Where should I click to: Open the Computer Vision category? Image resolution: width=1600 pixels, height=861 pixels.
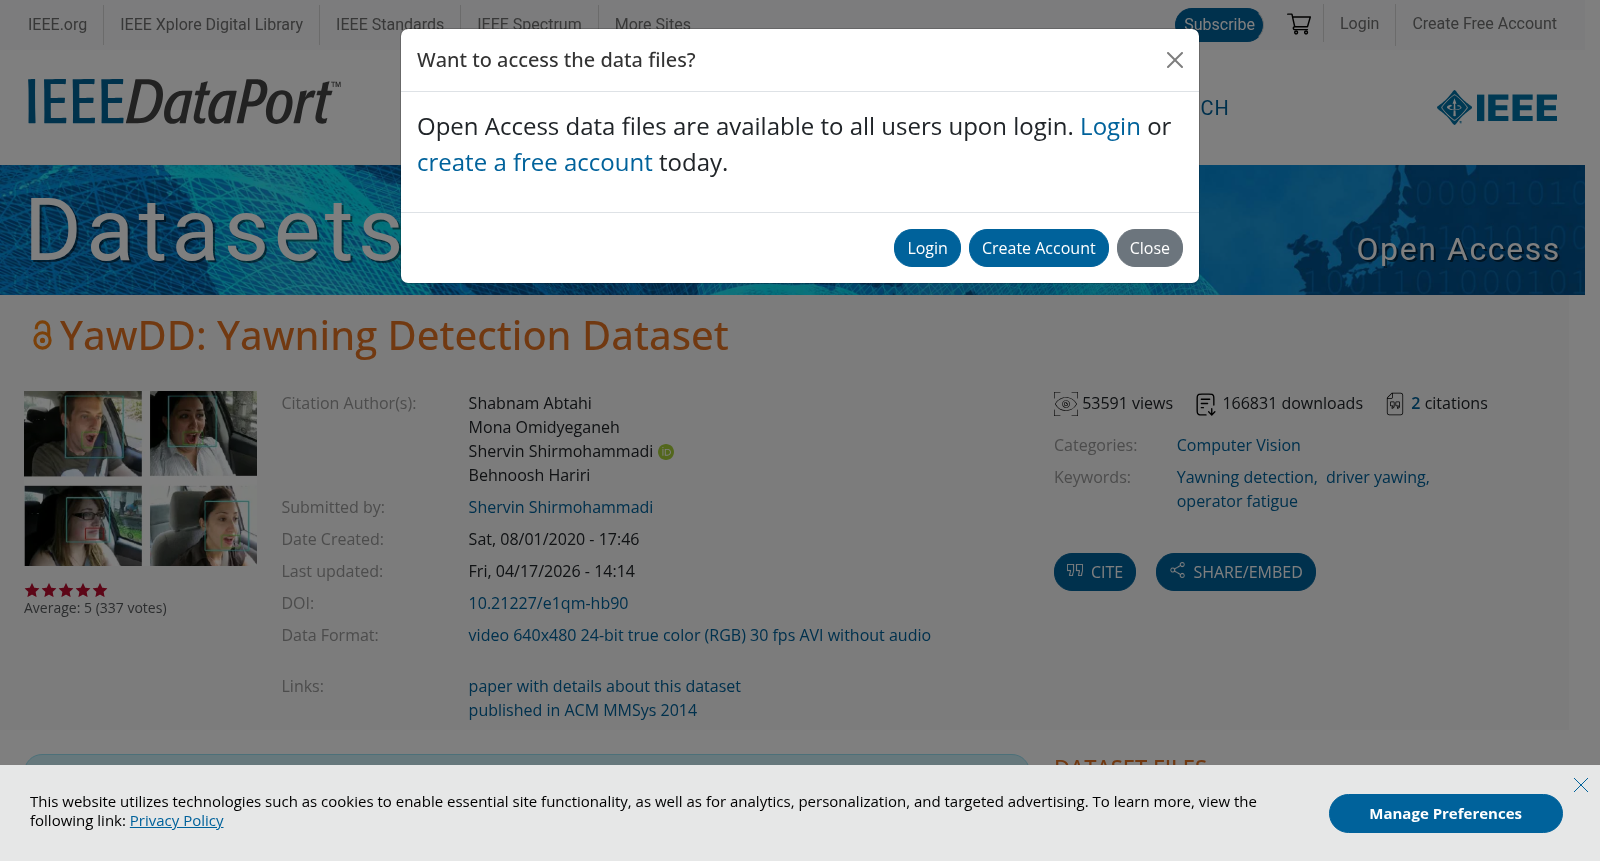(x=1238, y=446)
